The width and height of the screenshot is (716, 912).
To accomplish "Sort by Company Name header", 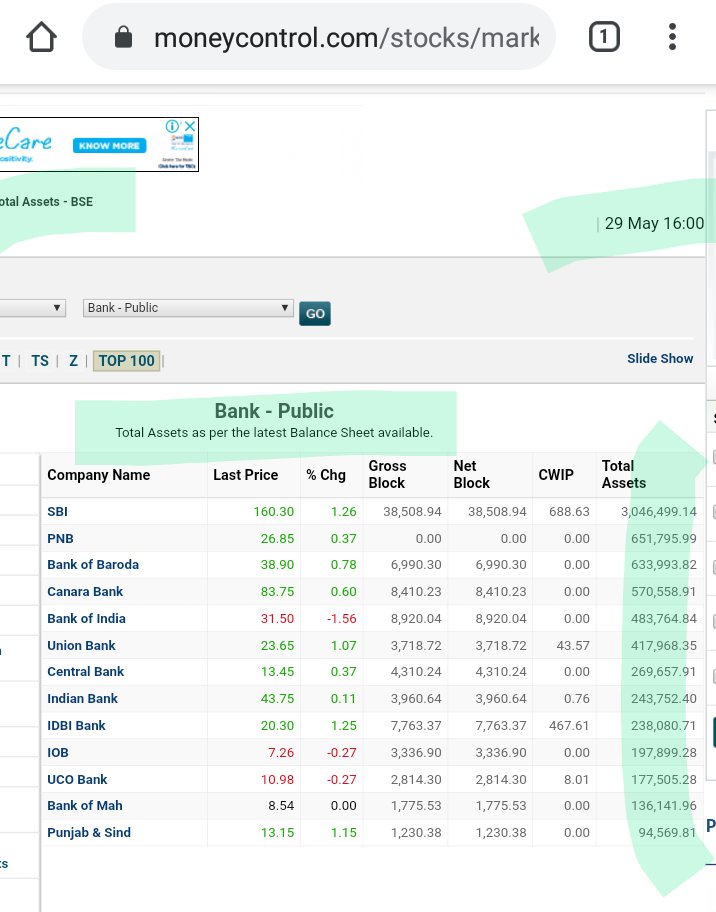I will click(x=99, y=475).
